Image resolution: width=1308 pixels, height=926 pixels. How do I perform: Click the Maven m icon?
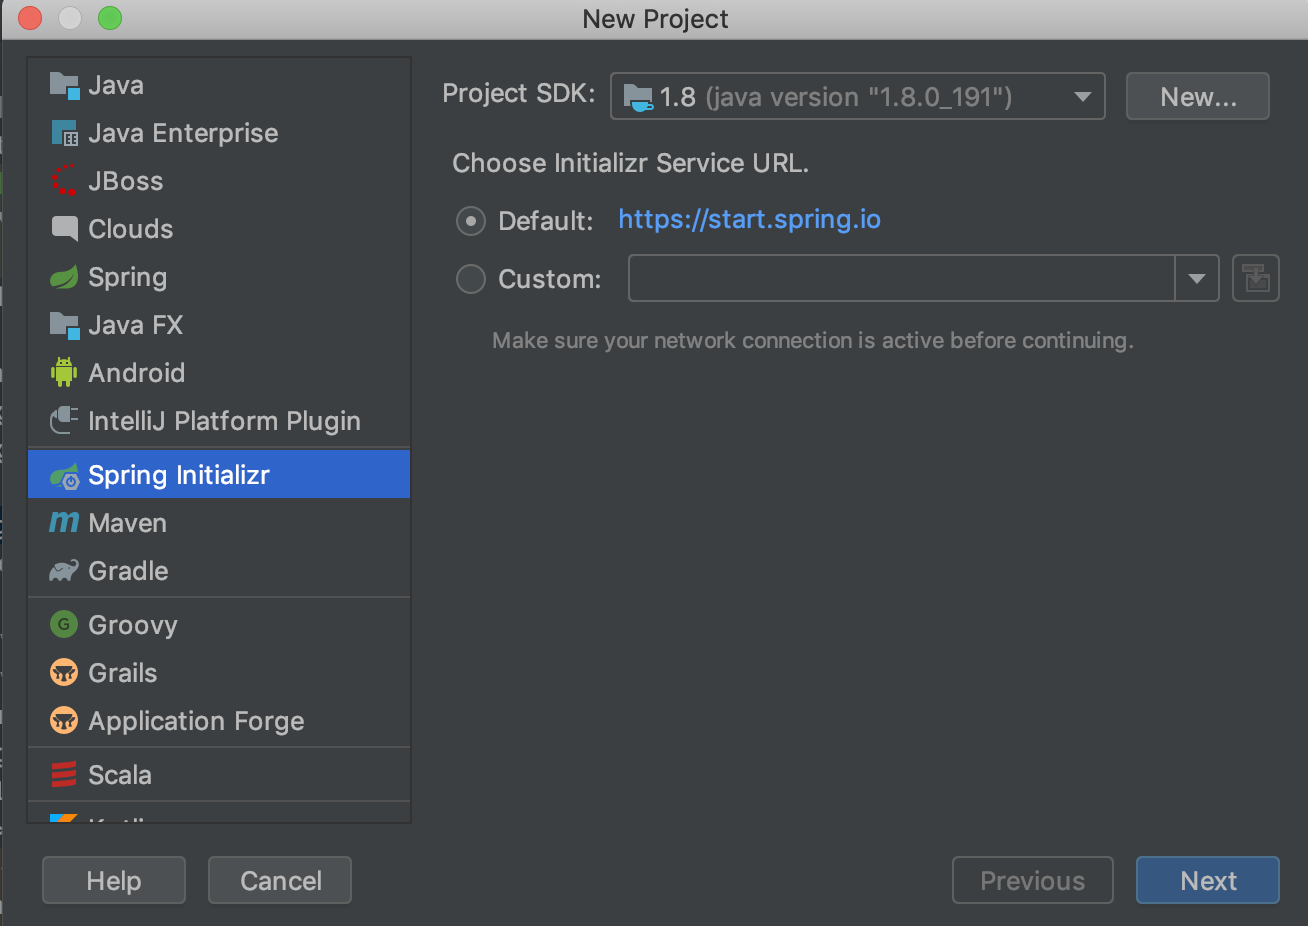coord(64,522)
